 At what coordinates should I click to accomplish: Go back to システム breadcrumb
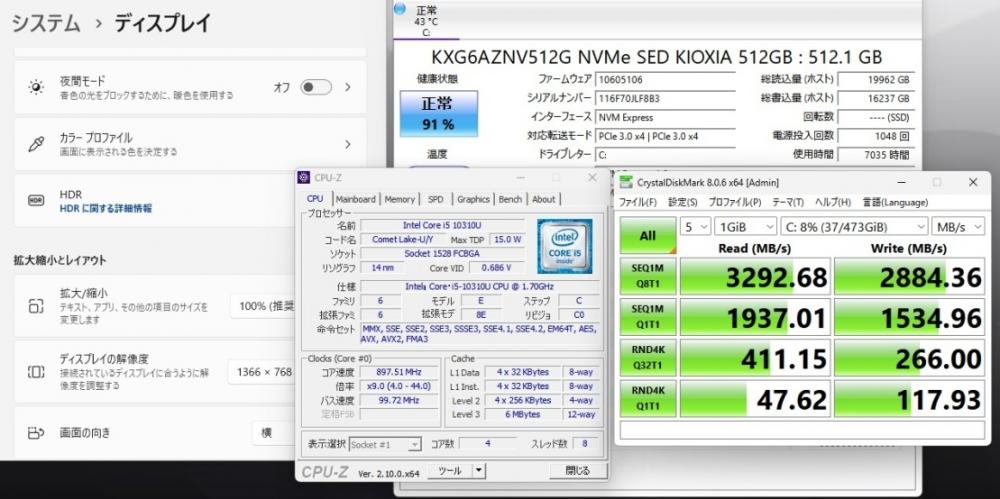(46, 24)
